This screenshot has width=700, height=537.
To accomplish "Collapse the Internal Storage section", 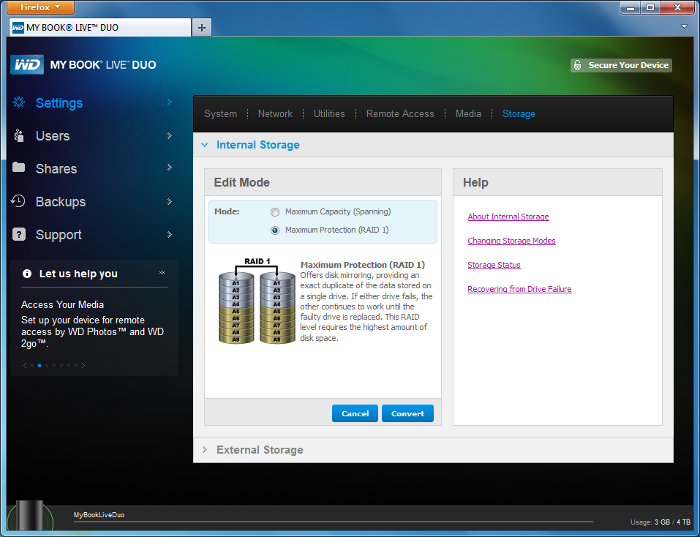I will [204, 145].
